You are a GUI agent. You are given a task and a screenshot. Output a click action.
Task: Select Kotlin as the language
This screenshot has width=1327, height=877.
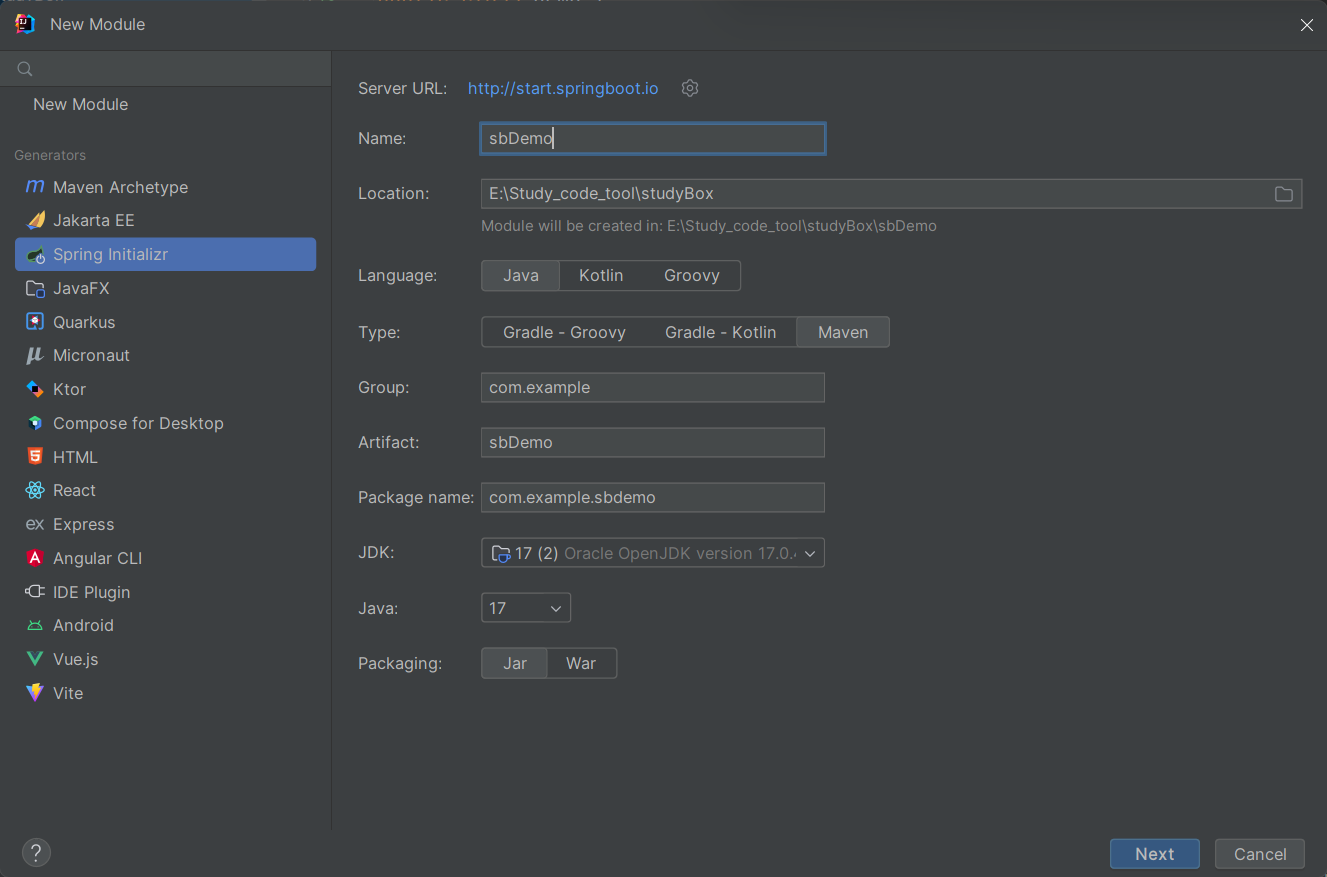601,276
